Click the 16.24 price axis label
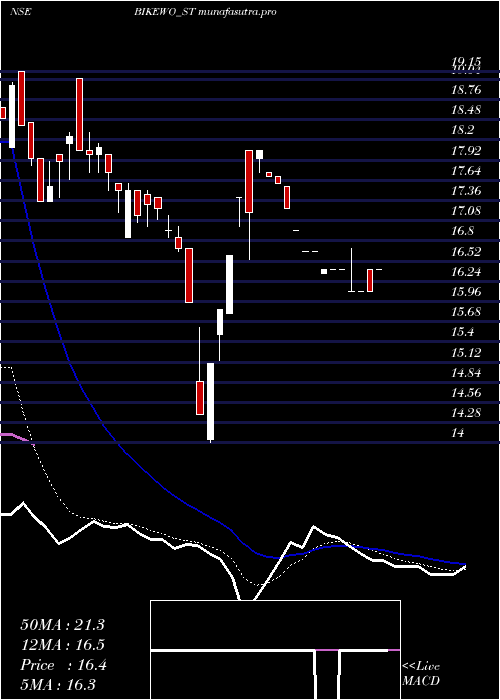The height and width of the screenshot is (700, 500). pos(466,272)
